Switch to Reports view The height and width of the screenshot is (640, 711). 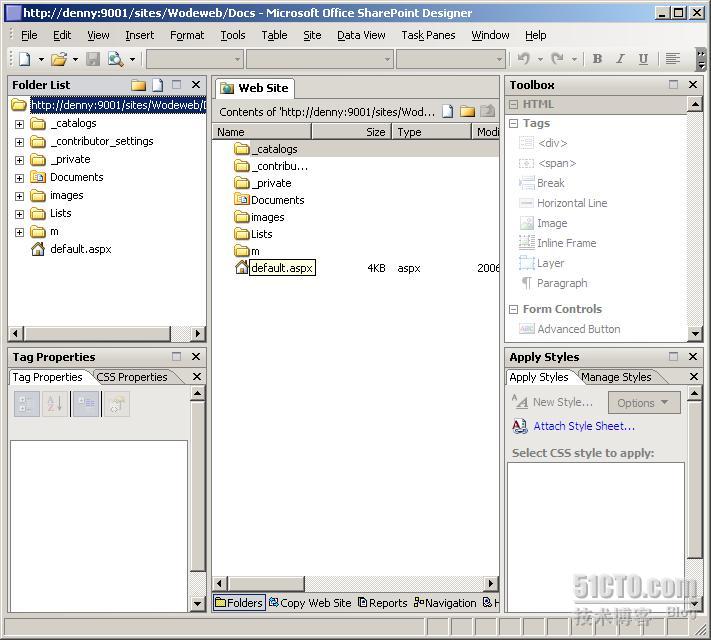tap(383, 603)
